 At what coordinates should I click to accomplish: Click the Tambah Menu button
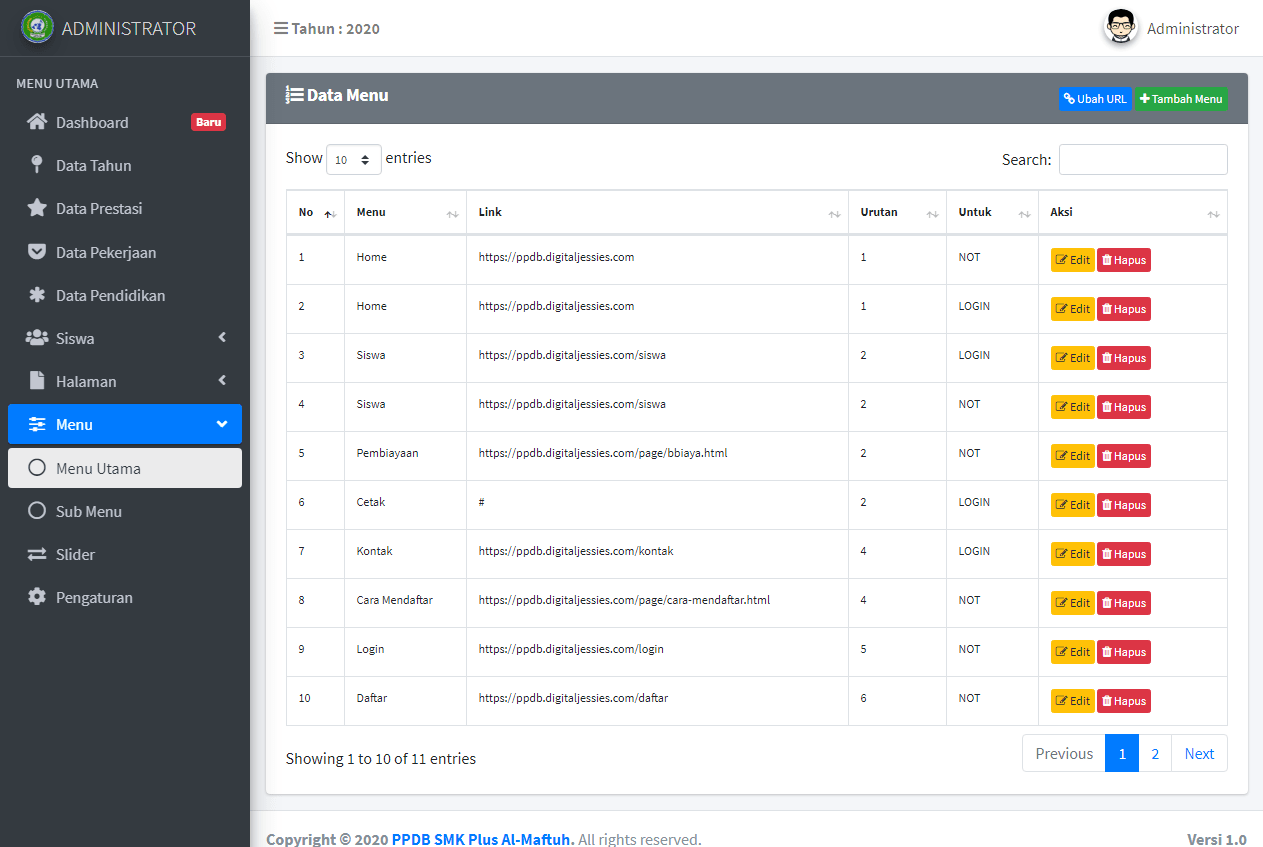coord(1181,99)
